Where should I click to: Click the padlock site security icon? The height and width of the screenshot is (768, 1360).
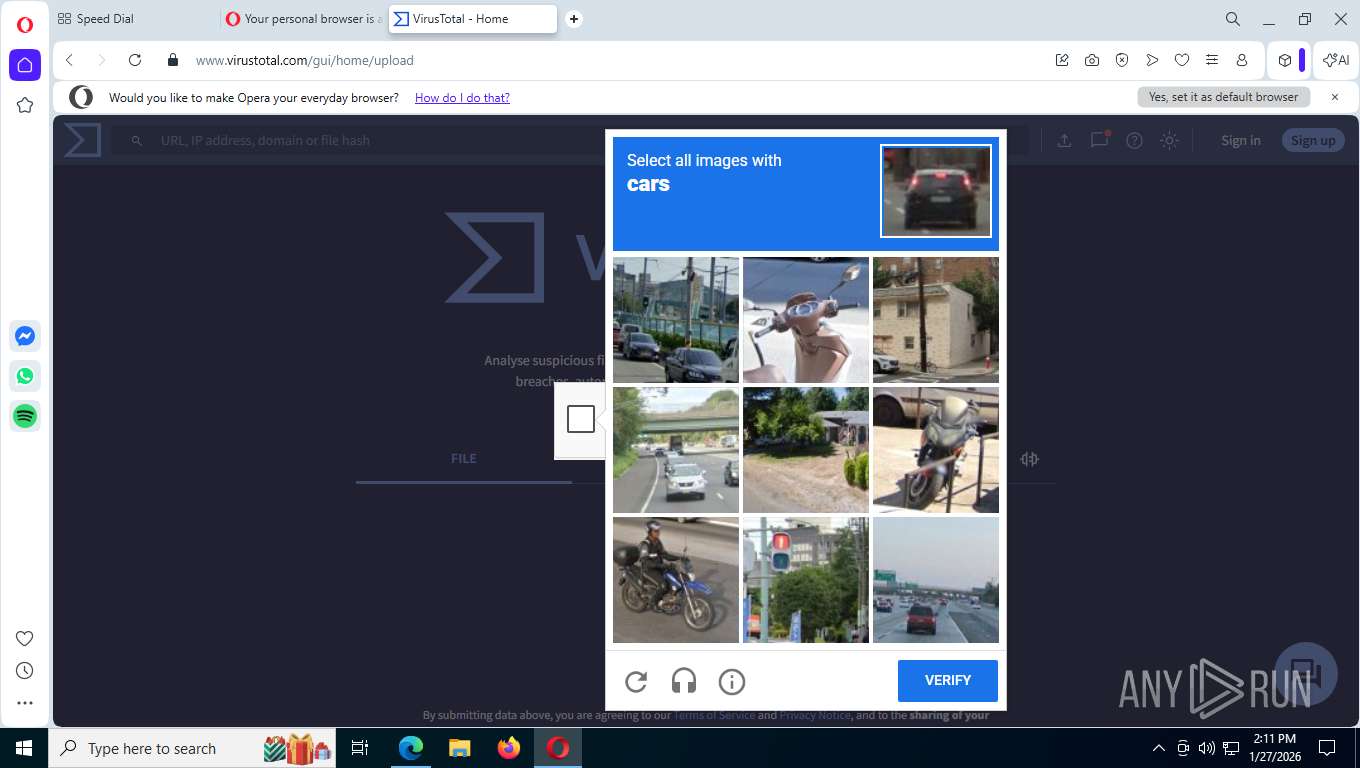pyautogui.click(x=173, y=60)
